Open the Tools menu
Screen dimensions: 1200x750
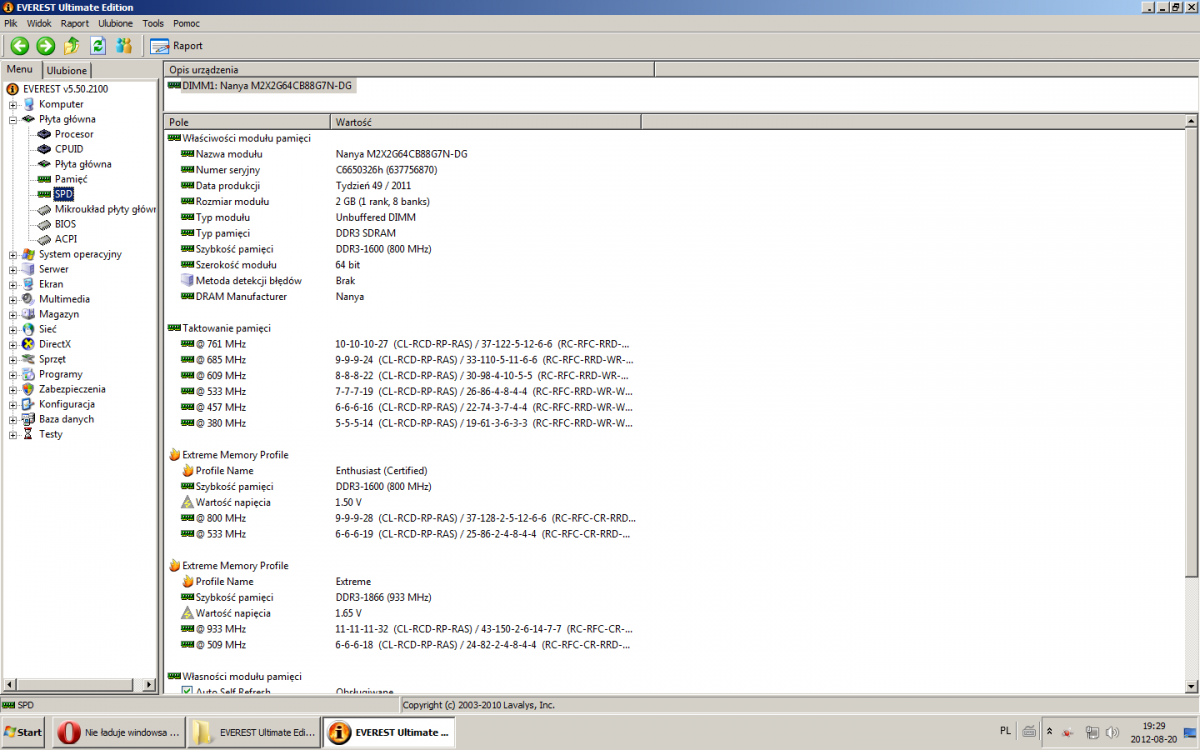click(153, 23)
